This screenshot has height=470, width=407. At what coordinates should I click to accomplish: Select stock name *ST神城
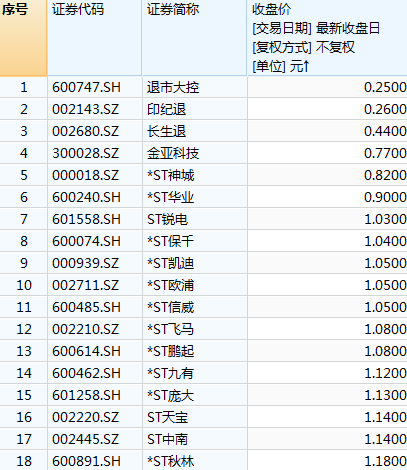point(170,175)
